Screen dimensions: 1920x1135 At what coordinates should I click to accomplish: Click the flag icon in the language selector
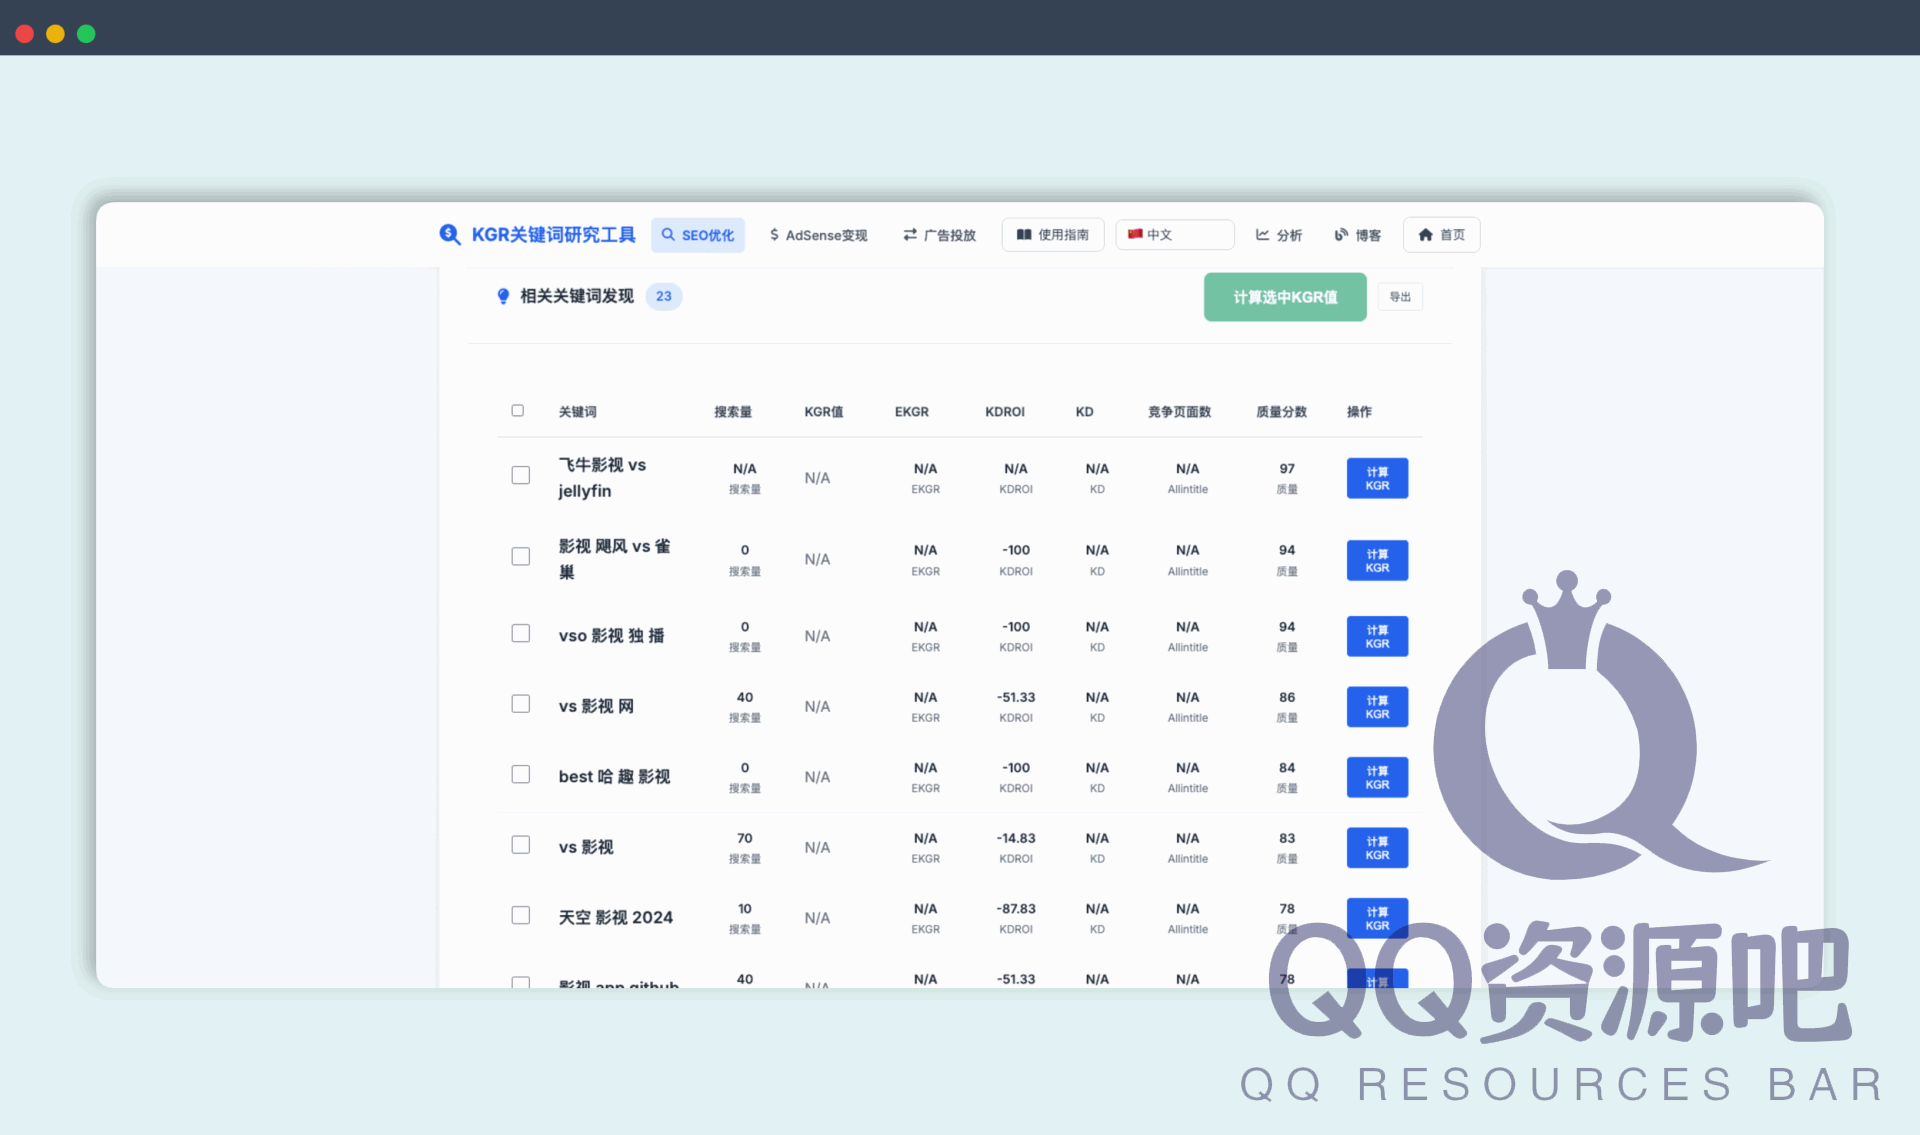pos(1133,234)
